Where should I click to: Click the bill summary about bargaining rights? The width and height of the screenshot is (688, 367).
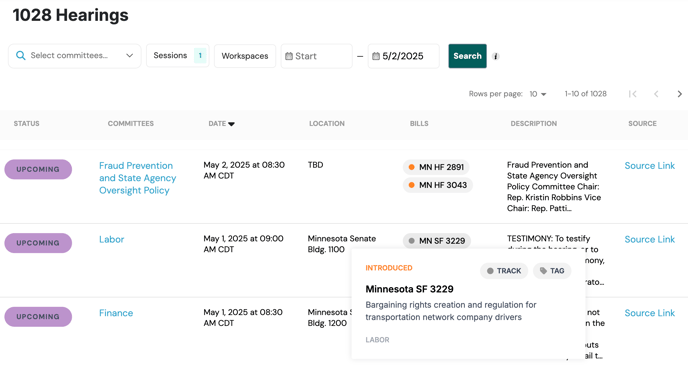point(451,311)
